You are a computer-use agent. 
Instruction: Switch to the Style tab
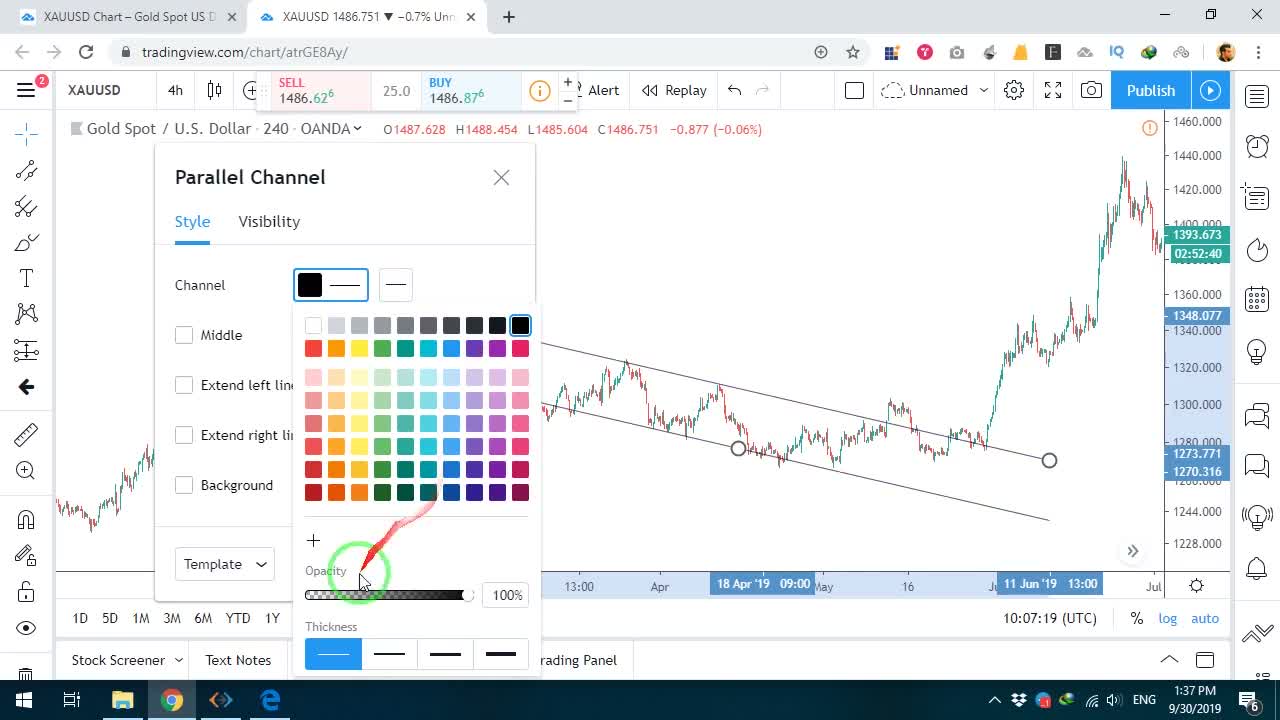(192, 221)
